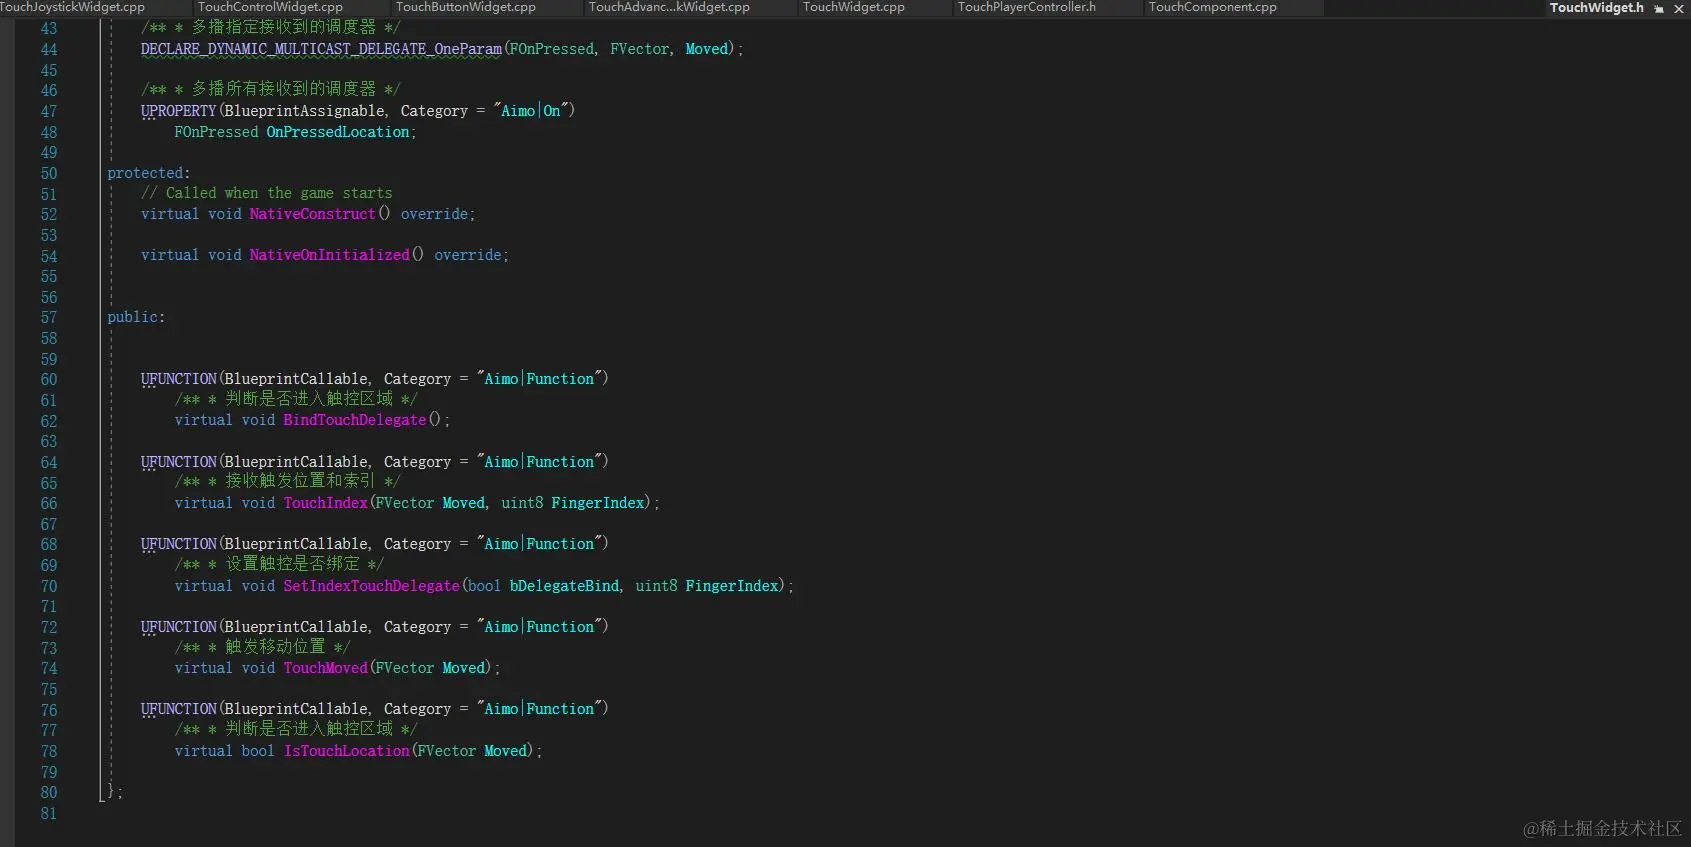
Task: Click "Aimo|Function" string on line 76
Action: [x=542, y=709]
